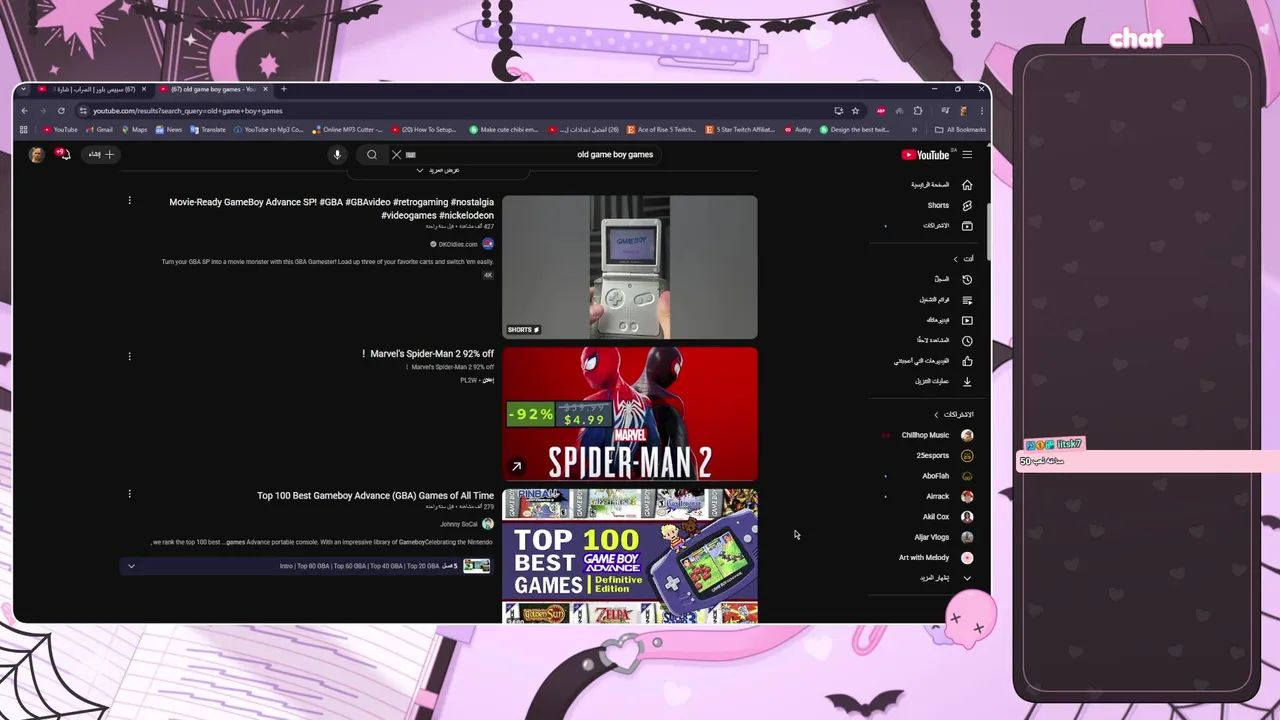Screen dimensions: 1280x720
Task: Open Authy bookmark
Action: 798,129
